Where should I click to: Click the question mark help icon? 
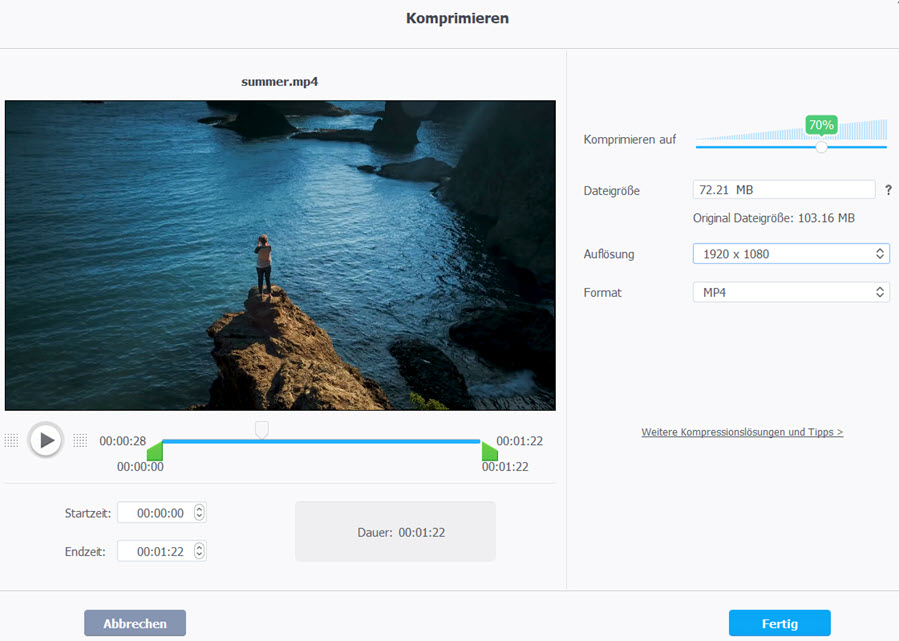point(888,190)
